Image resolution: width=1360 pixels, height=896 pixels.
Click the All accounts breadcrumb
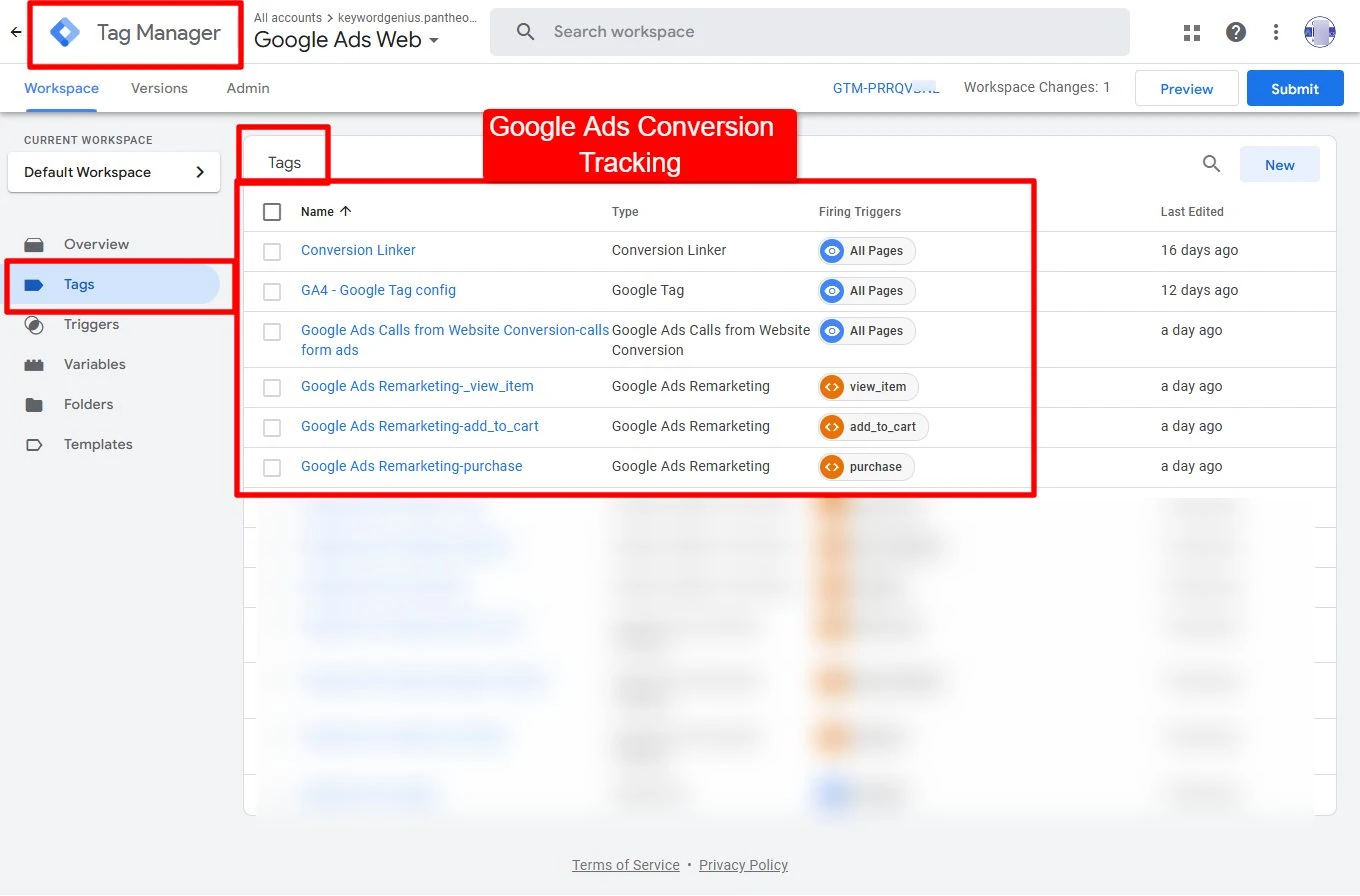click(x=288, y=18)
